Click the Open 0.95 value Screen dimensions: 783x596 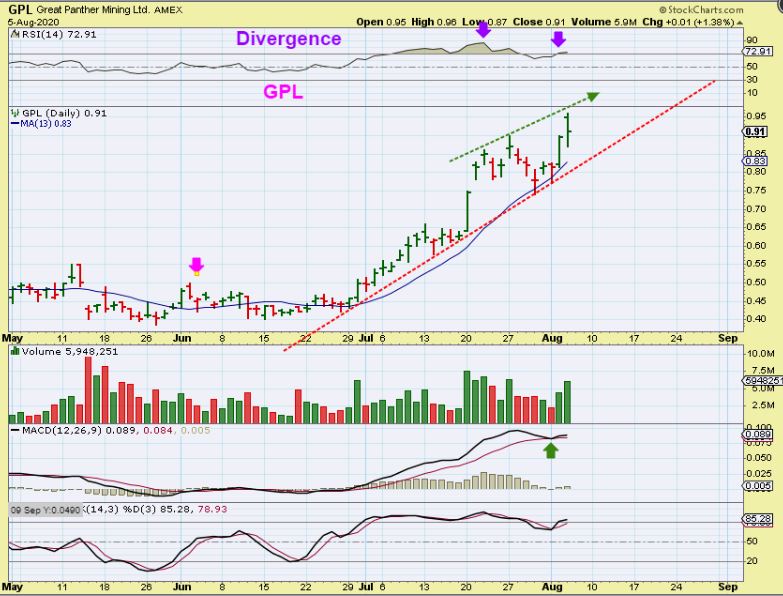click(381, 22)
